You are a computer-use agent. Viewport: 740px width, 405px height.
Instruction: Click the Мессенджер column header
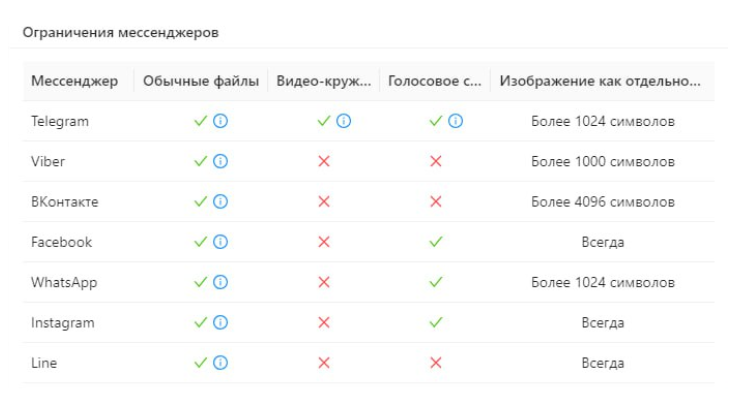click(75, 80)
